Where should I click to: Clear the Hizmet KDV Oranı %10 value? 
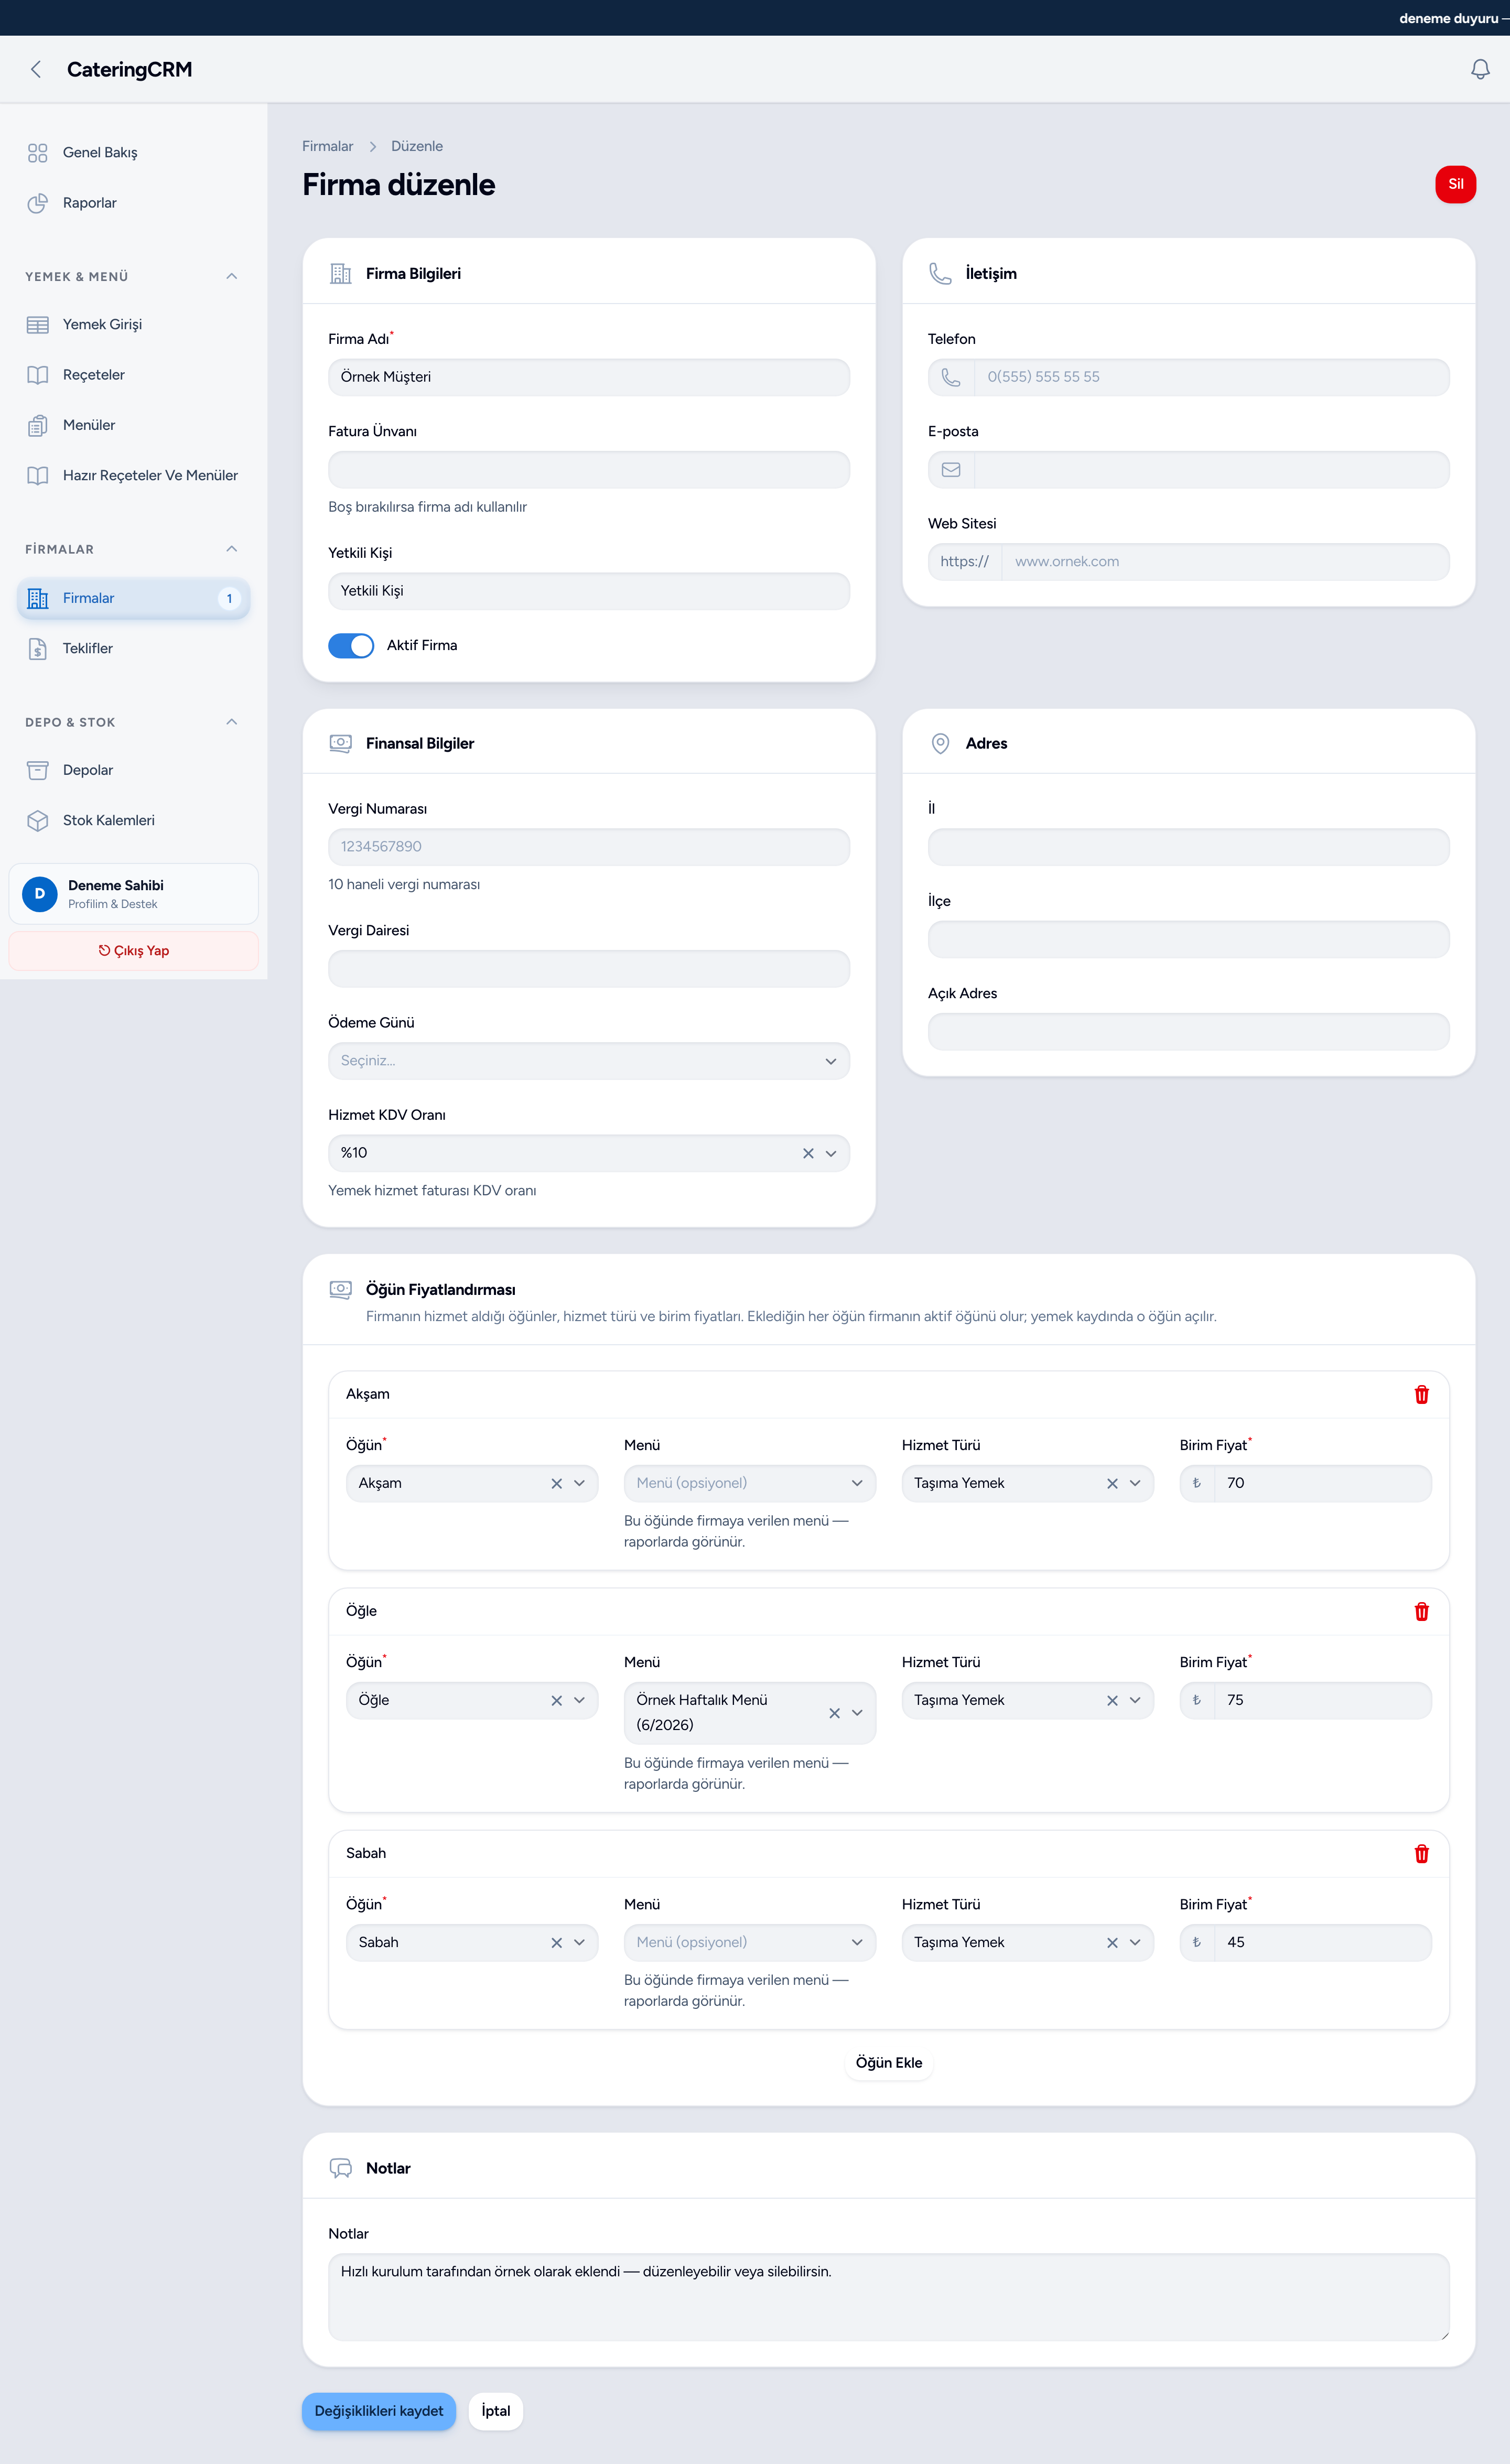click(x=808, y=1153)
